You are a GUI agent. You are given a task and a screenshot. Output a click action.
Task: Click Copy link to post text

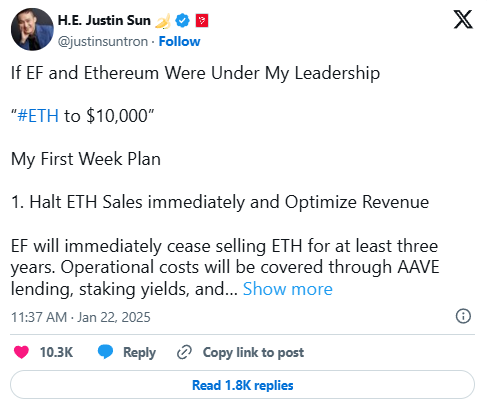(253, 352)
